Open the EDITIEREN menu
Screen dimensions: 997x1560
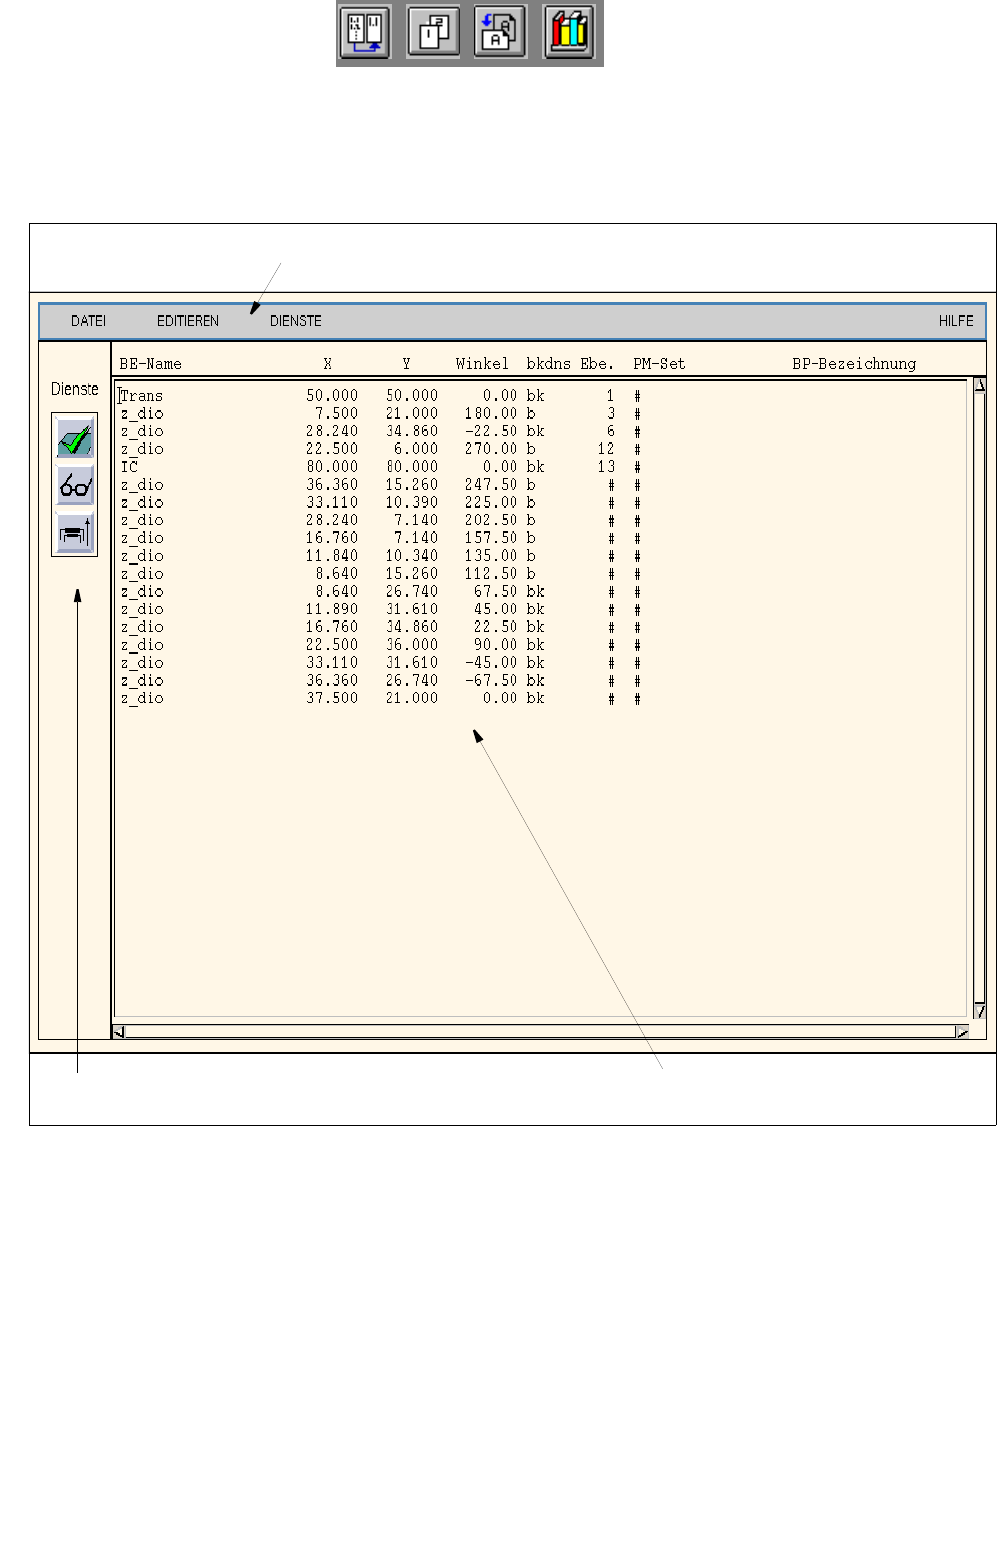click(188, 321)
